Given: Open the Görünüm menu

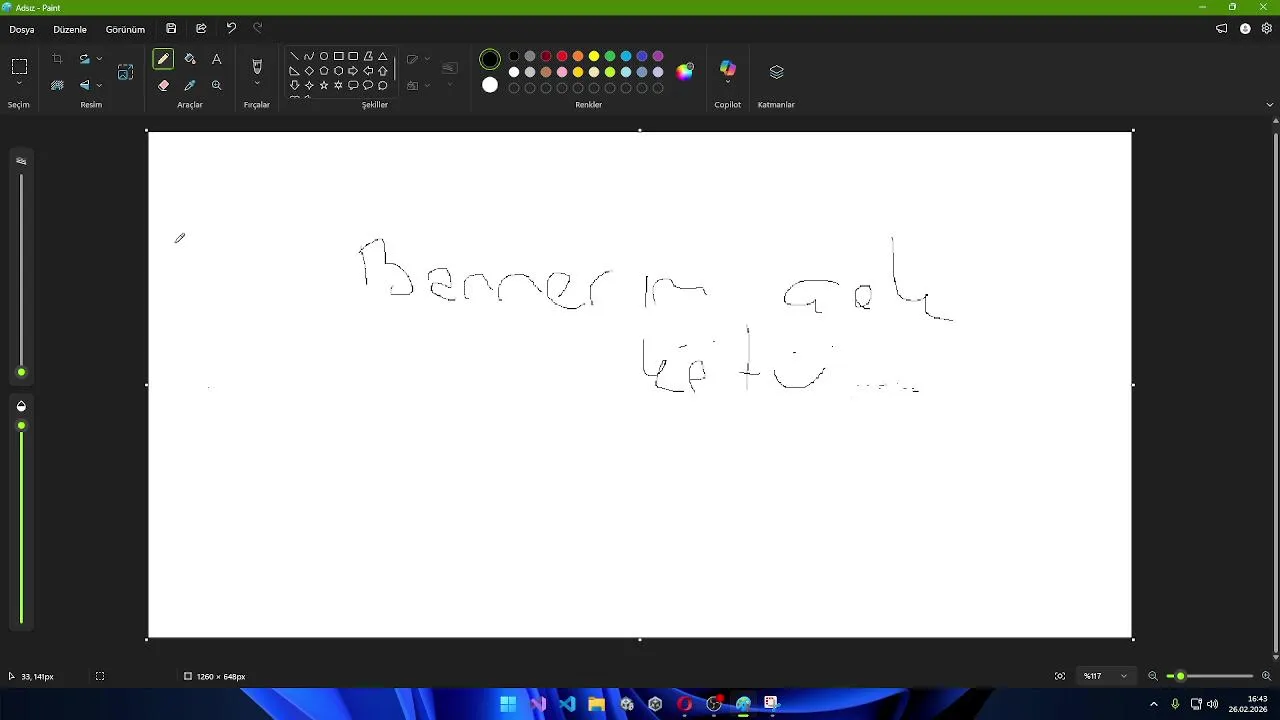Looking at the screenshot, I should click(x=125, y=29).
